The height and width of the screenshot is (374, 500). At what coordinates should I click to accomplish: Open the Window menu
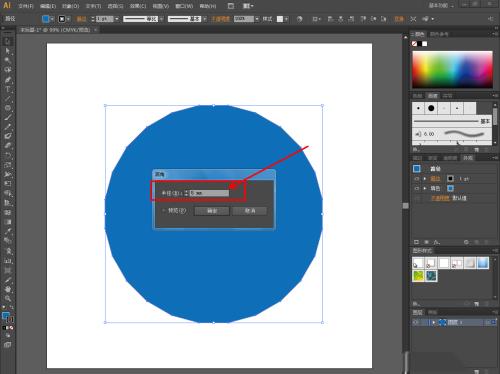point(184,6)
